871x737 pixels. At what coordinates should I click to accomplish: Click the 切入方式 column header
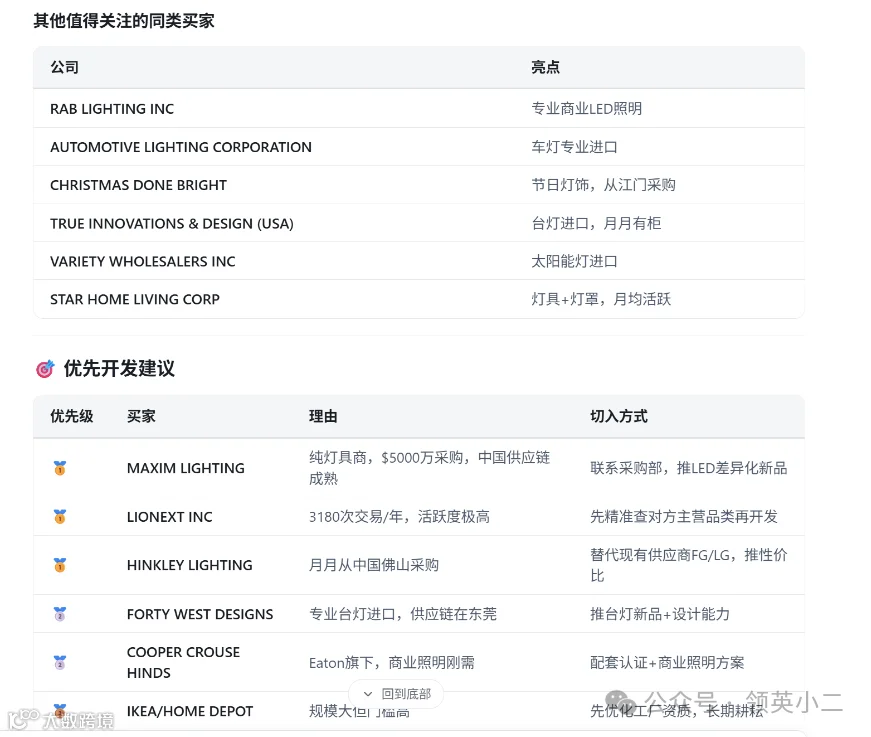[619, 416]
